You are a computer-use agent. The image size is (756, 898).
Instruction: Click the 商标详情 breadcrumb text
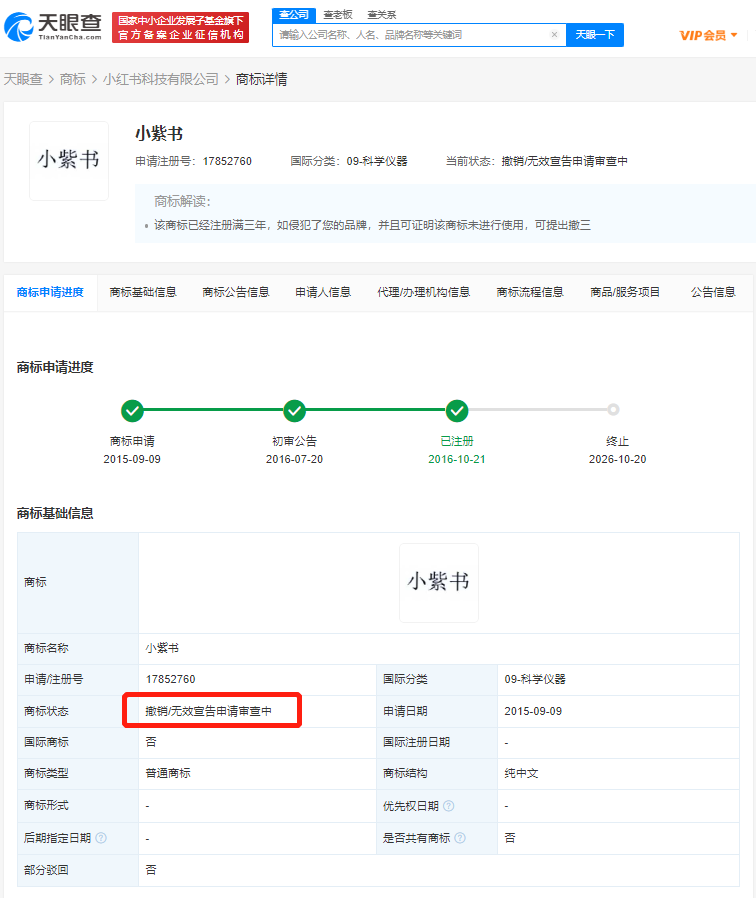click(261, 79)
